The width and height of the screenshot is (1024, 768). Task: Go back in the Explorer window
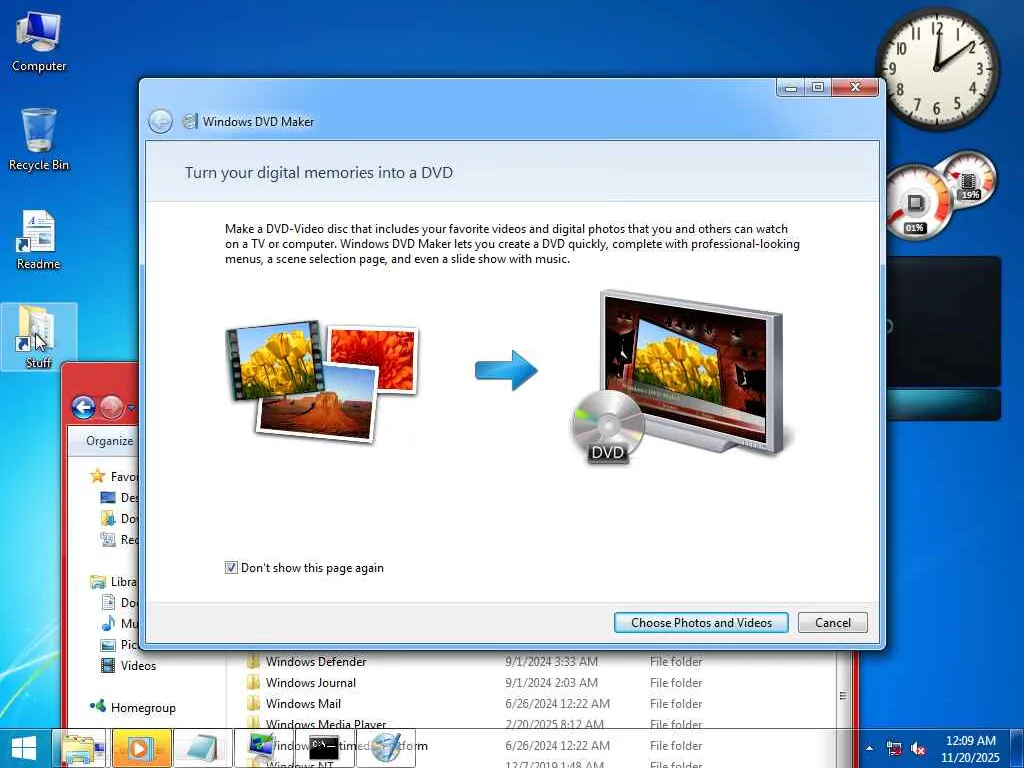(x=83, y=408)
